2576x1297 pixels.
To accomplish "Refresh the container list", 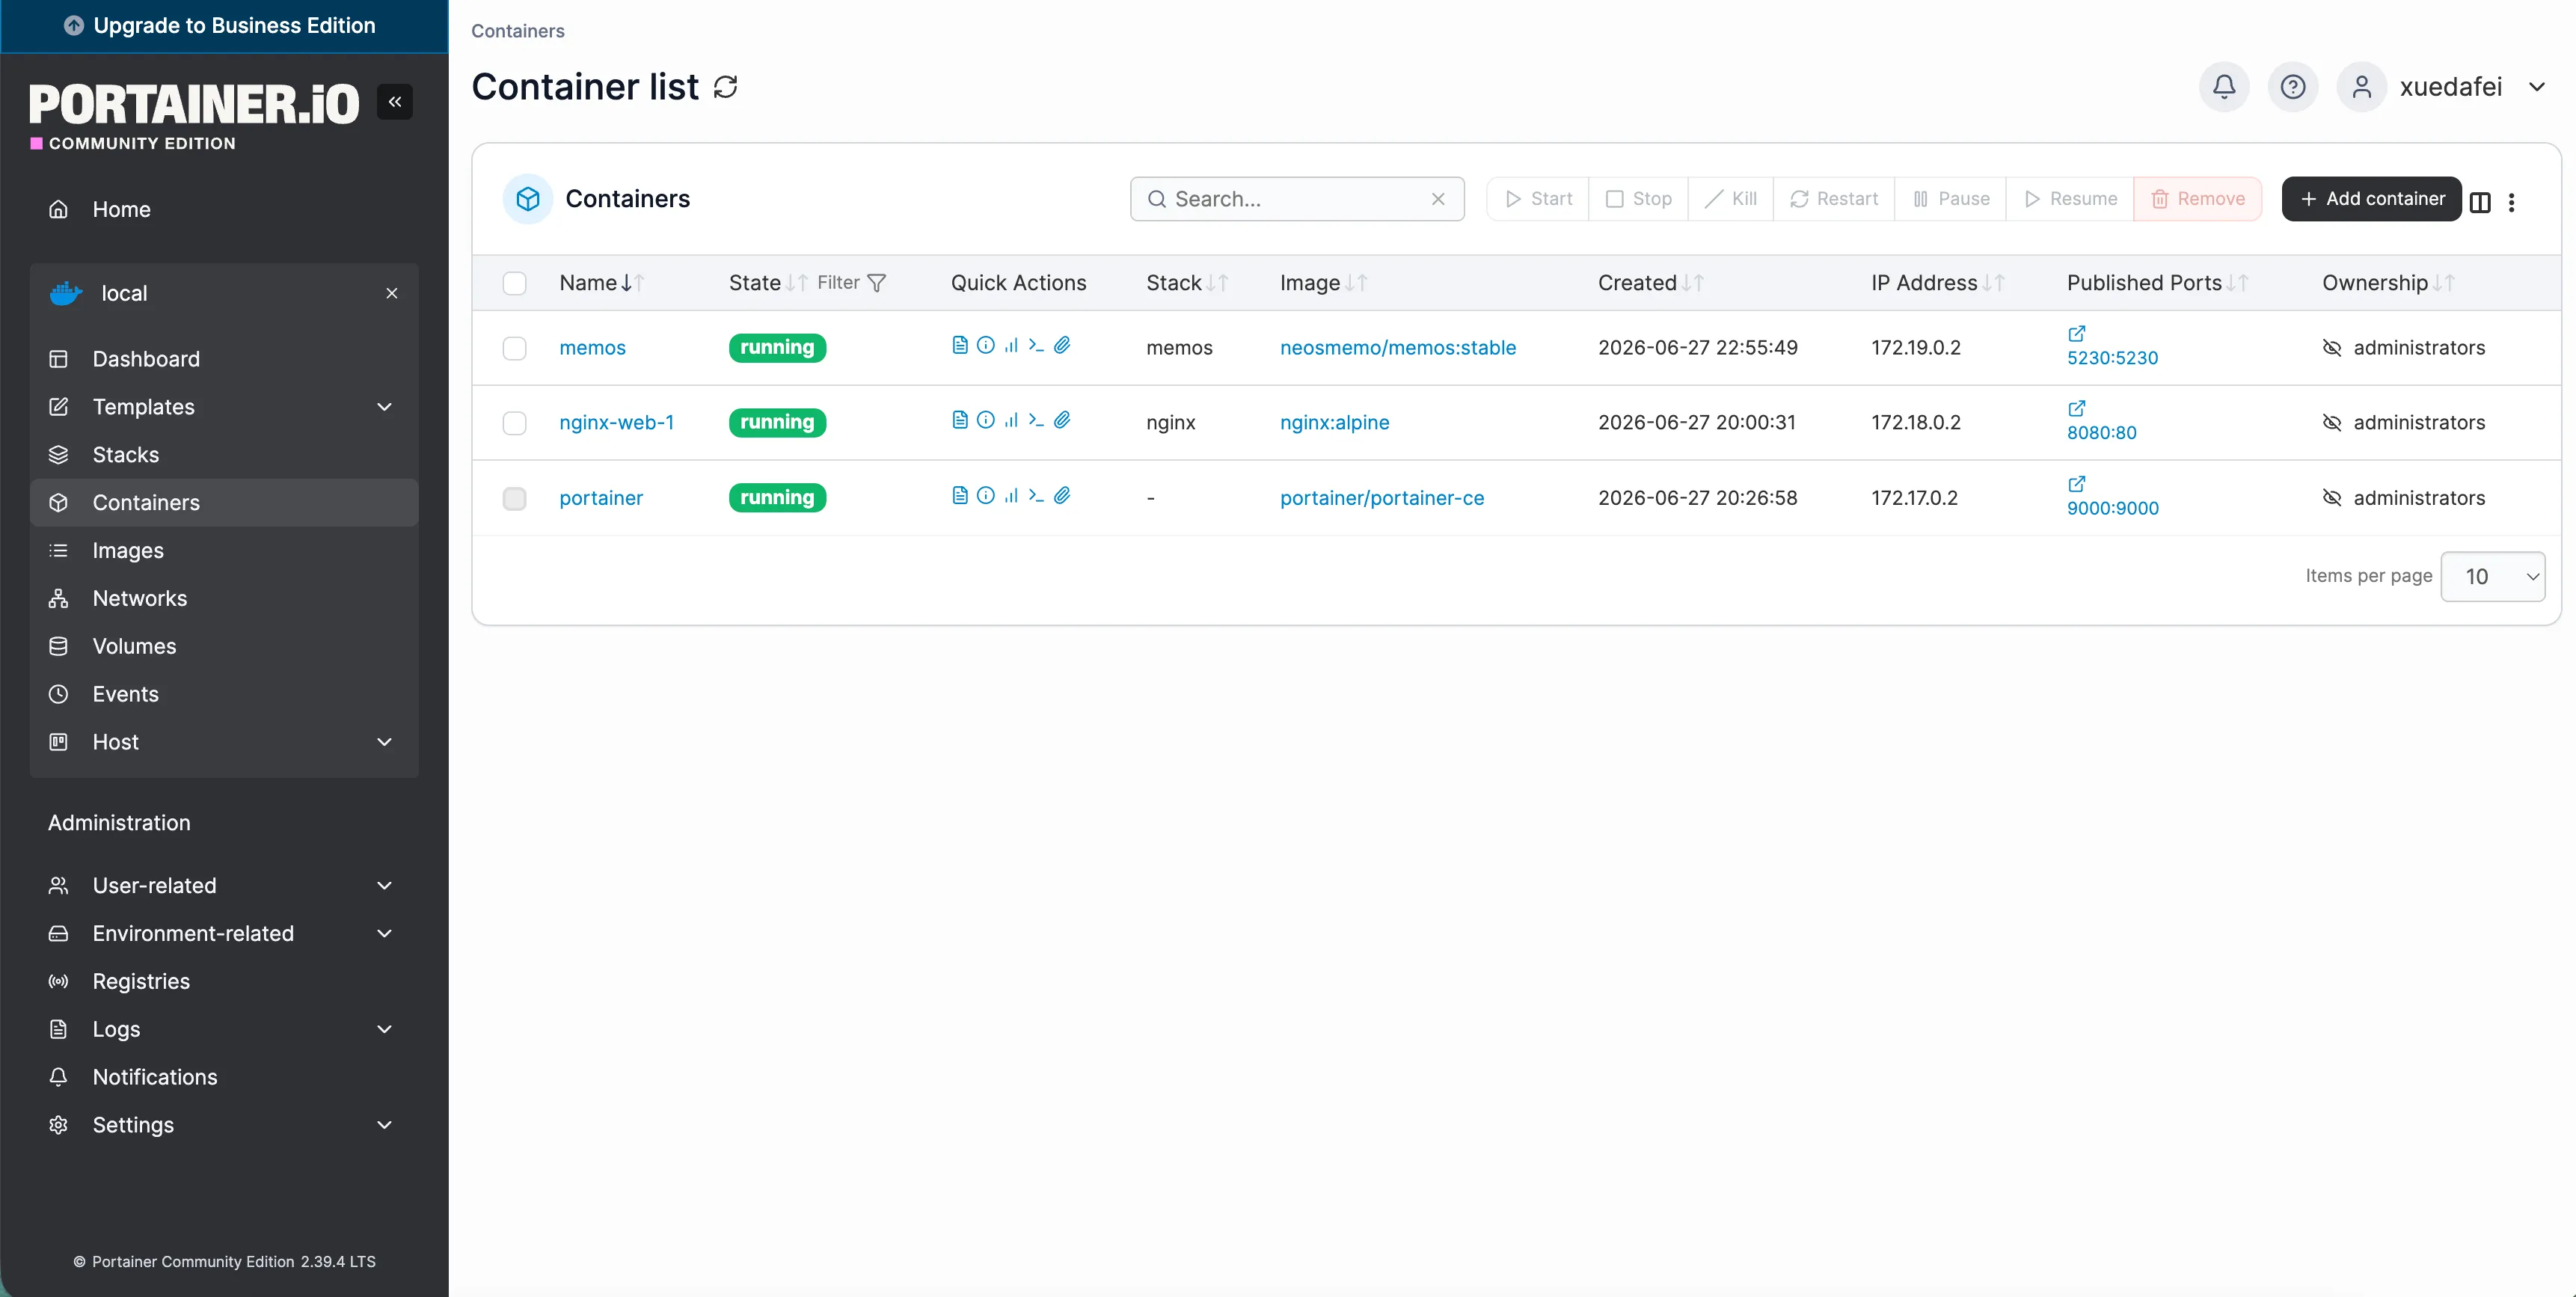I will 726,87.
